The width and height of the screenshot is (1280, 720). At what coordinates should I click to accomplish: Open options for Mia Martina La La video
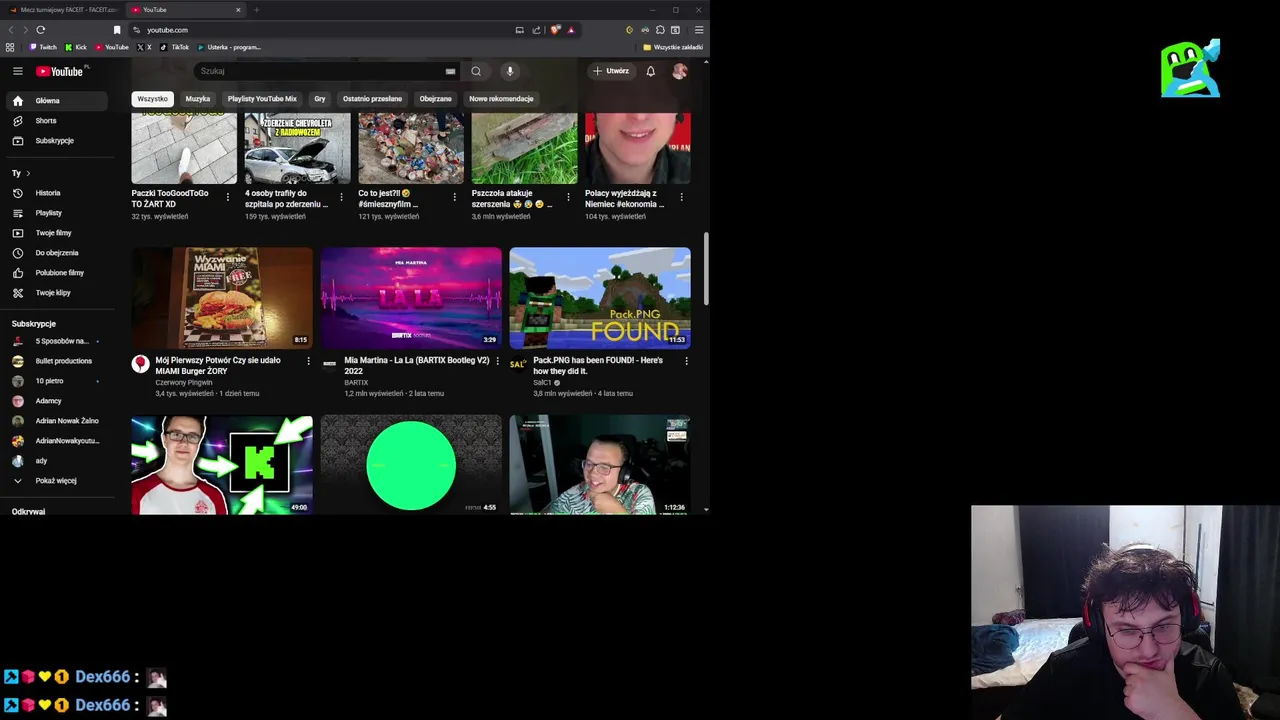[497, 361]
